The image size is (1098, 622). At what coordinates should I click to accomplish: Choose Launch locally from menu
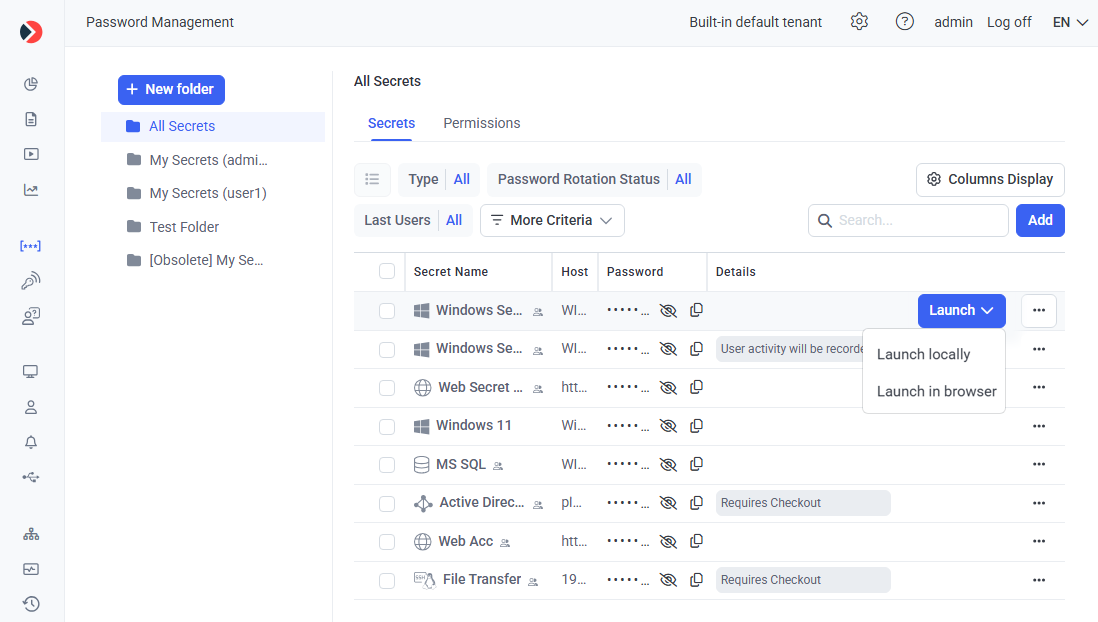click(x=923, y=354)
